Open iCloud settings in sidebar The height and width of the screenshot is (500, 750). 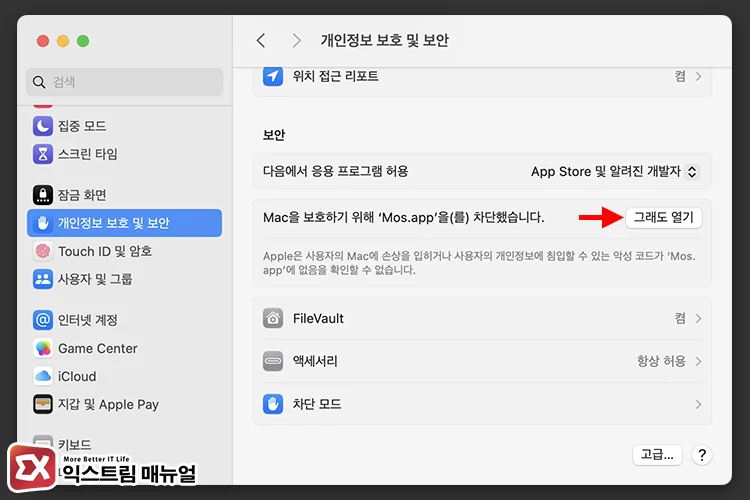[124, 377]
